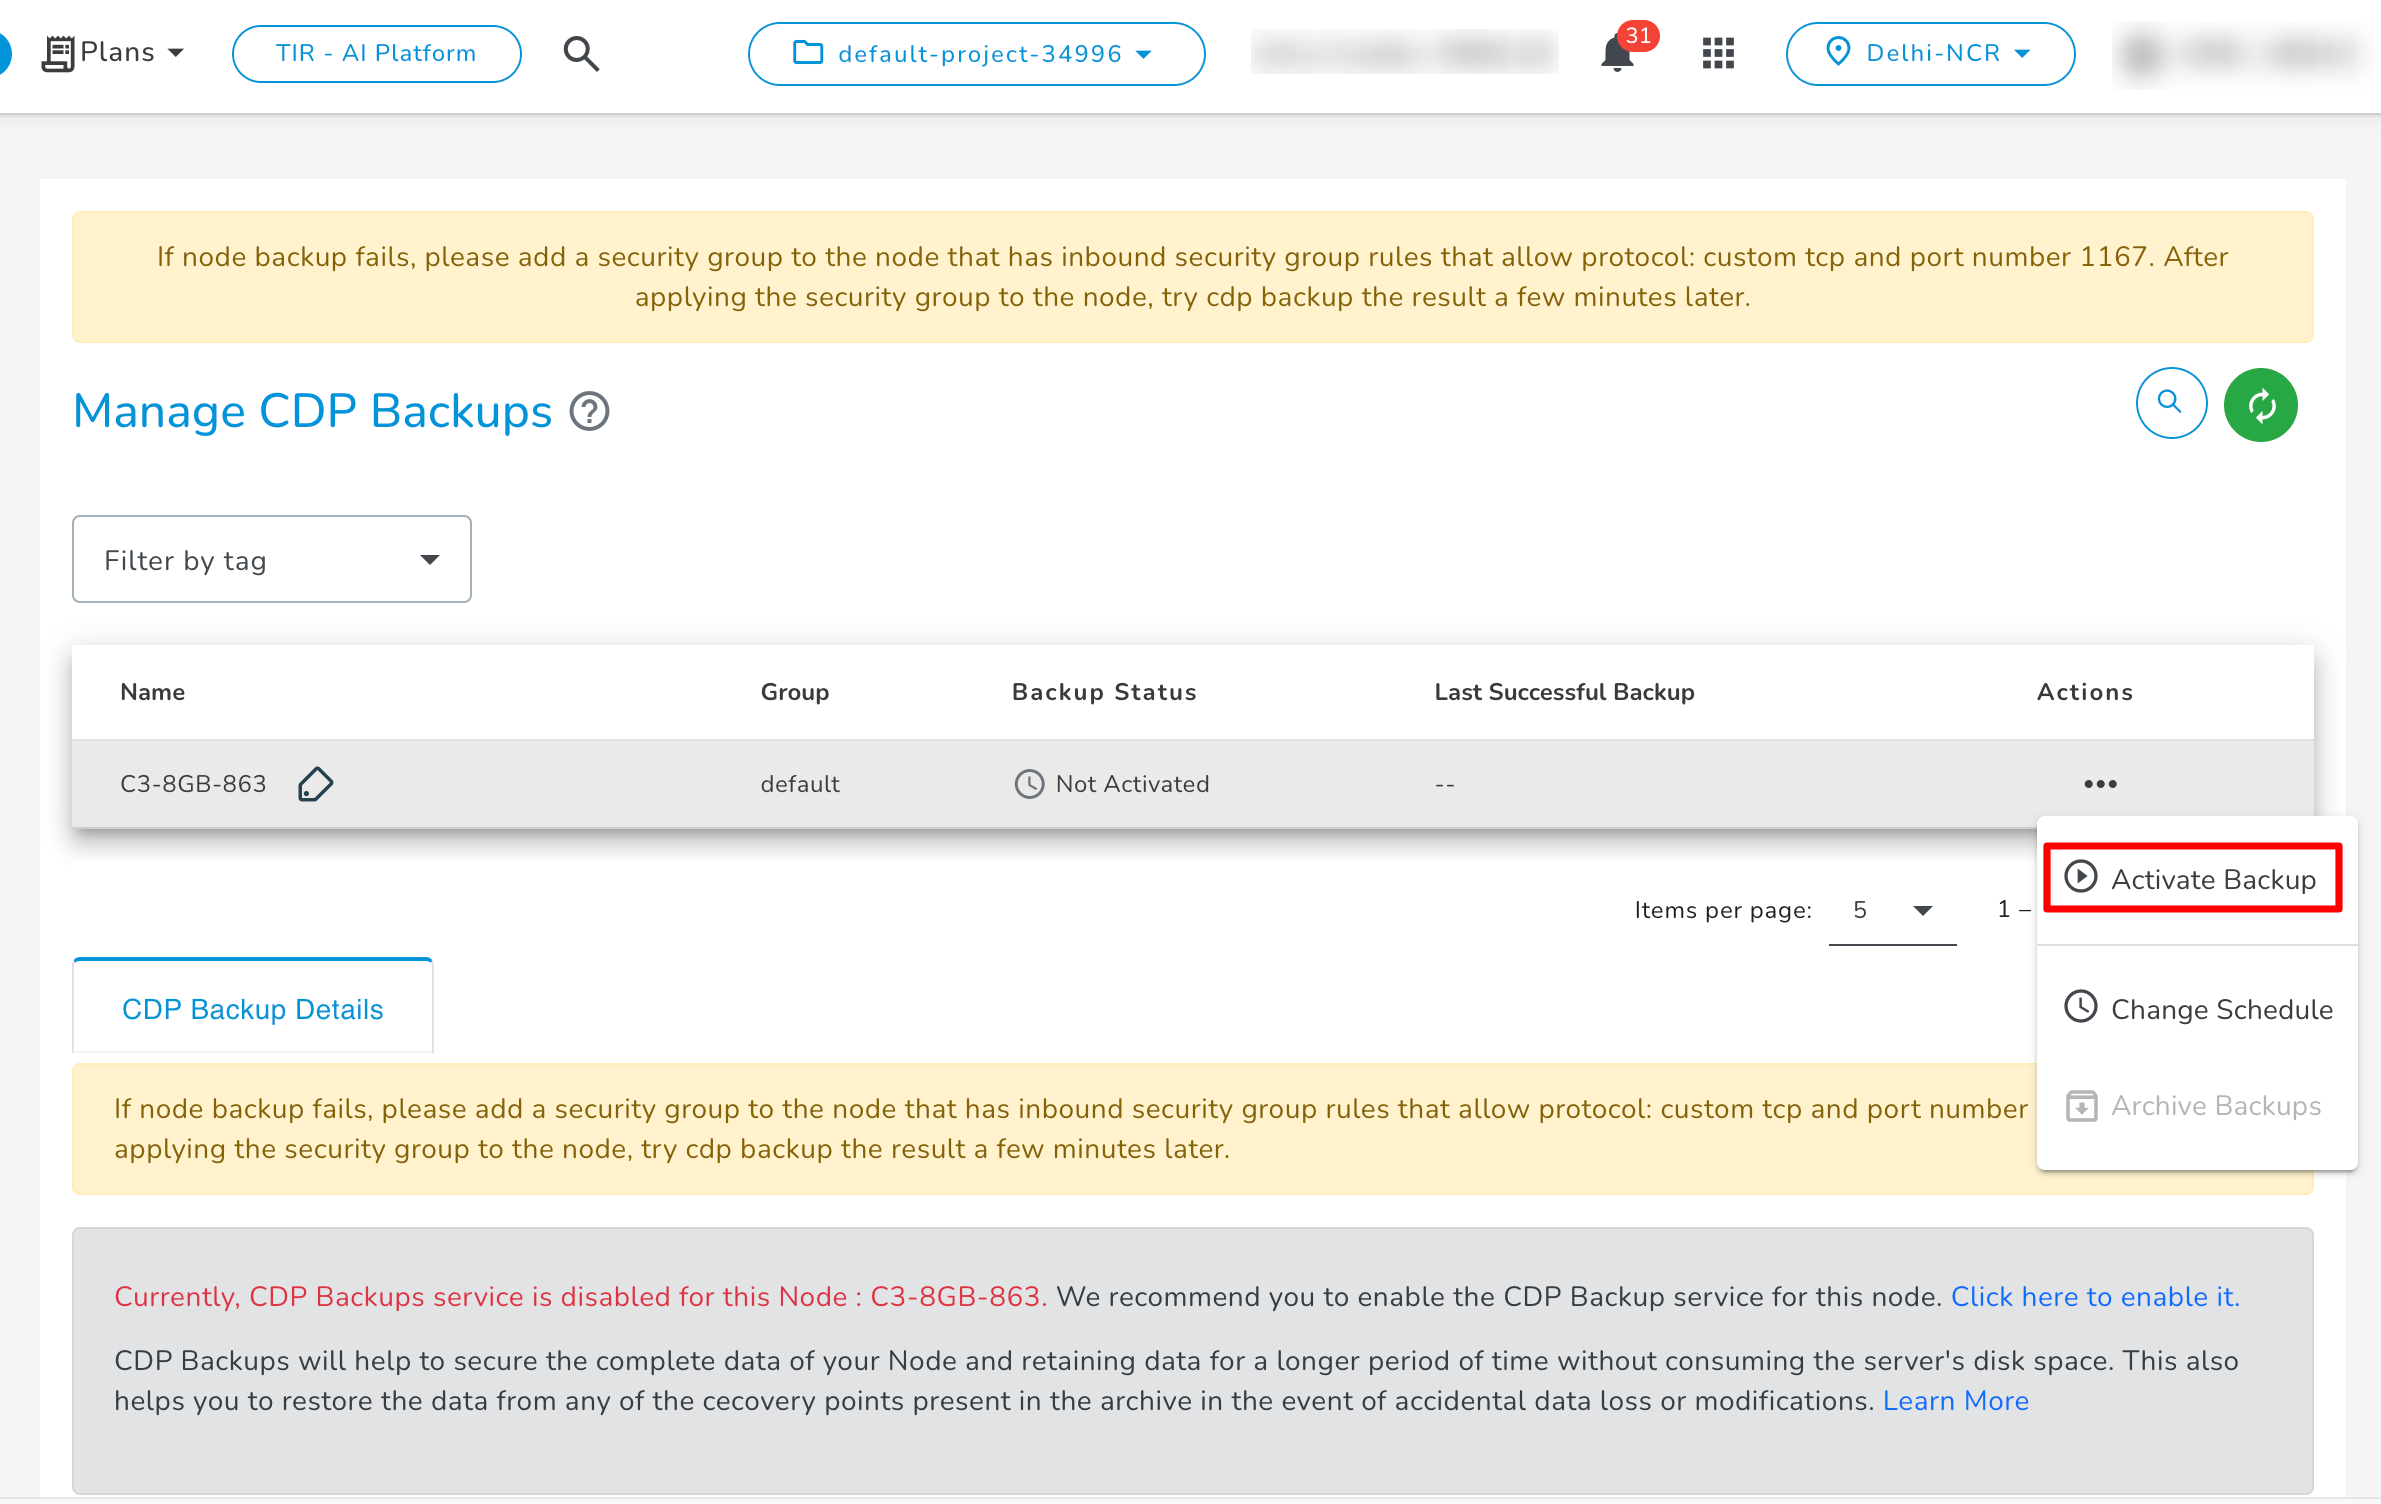Click the Actions column header
2381x1504 pixels.
pyautogui.click(x=2085, y=692)
